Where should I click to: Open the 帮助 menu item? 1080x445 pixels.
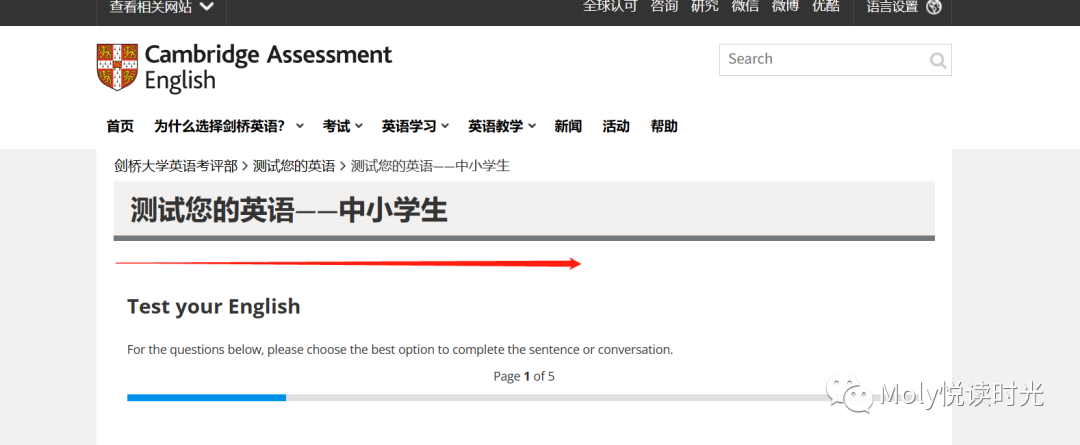(664, 126)
